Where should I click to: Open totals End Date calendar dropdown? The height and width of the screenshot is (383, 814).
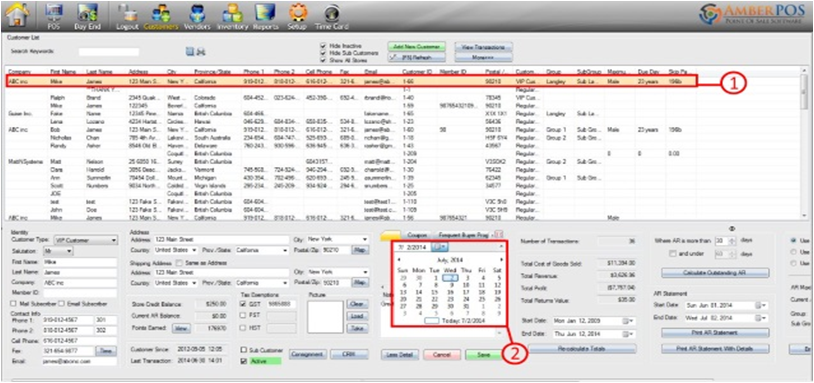coord(629,333)
